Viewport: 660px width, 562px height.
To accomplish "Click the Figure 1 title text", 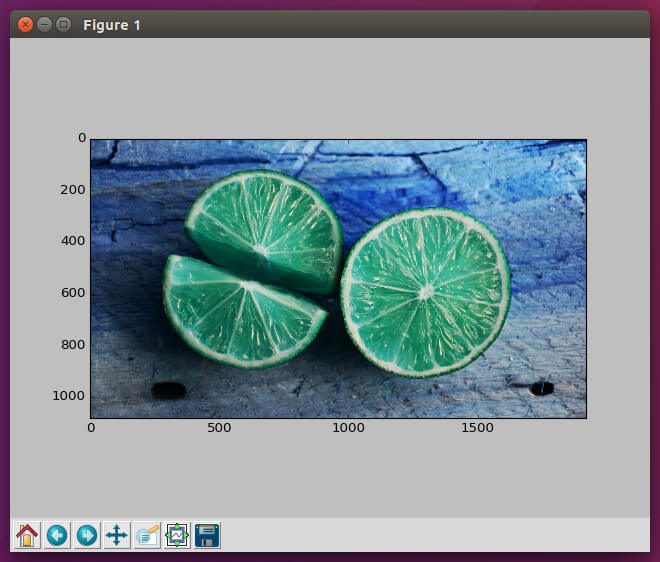I will pos(112,25).
